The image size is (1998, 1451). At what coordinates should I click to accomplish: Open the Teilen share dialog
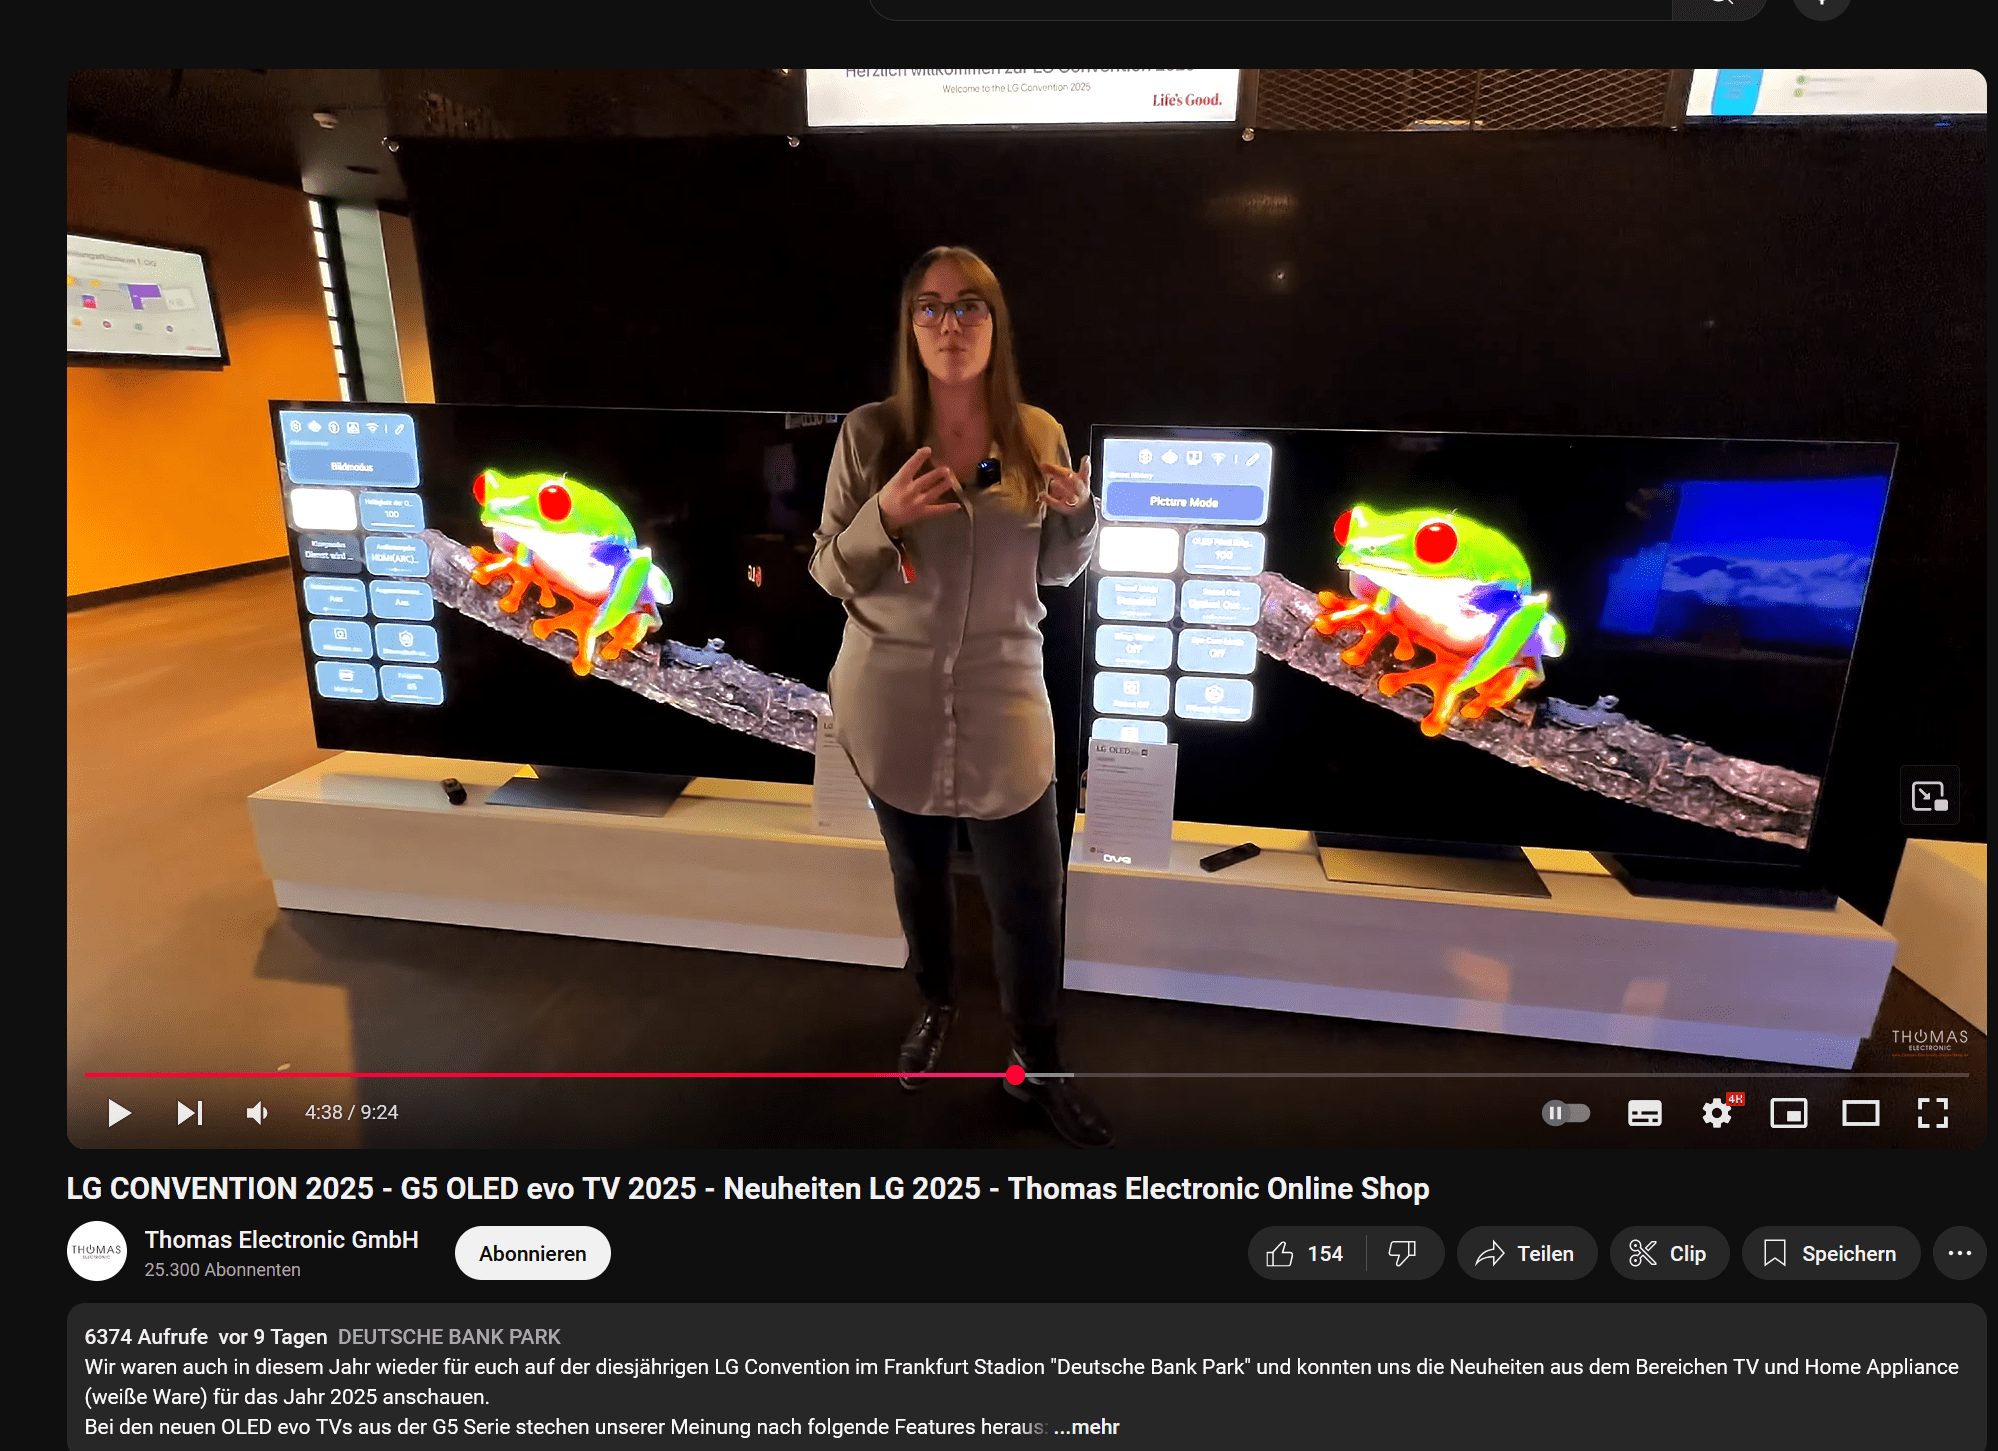tap(1526, 1253)
